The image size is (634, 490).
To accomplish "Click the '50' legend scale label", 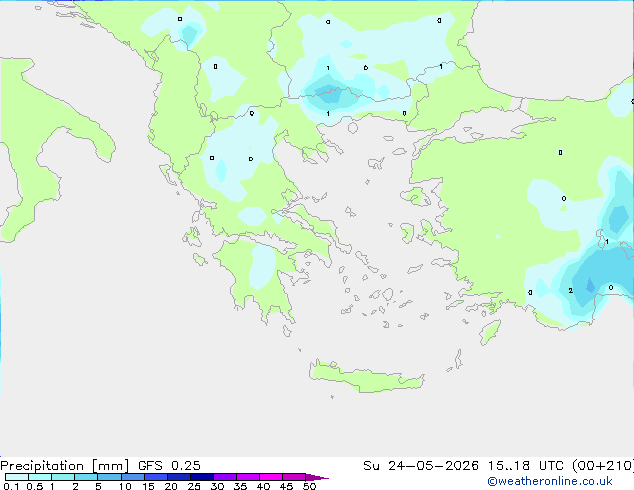I will 310,486.
